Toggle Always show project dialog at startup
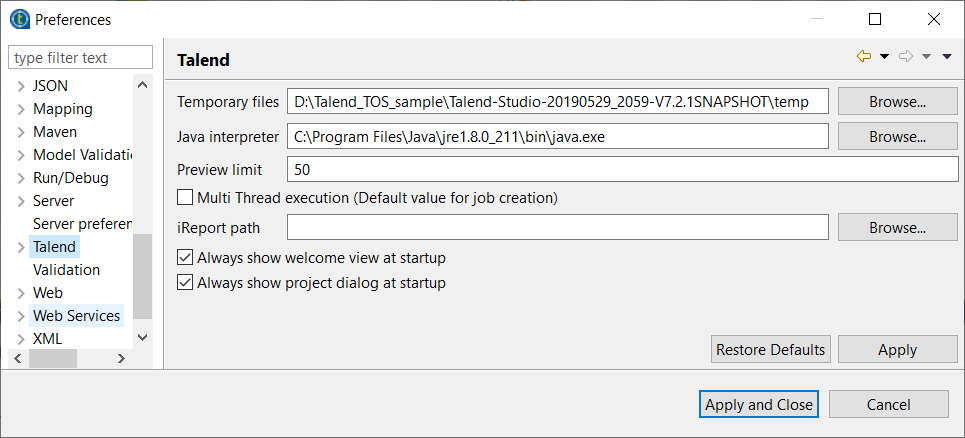The image size is (965, 438). pos(185,283)
